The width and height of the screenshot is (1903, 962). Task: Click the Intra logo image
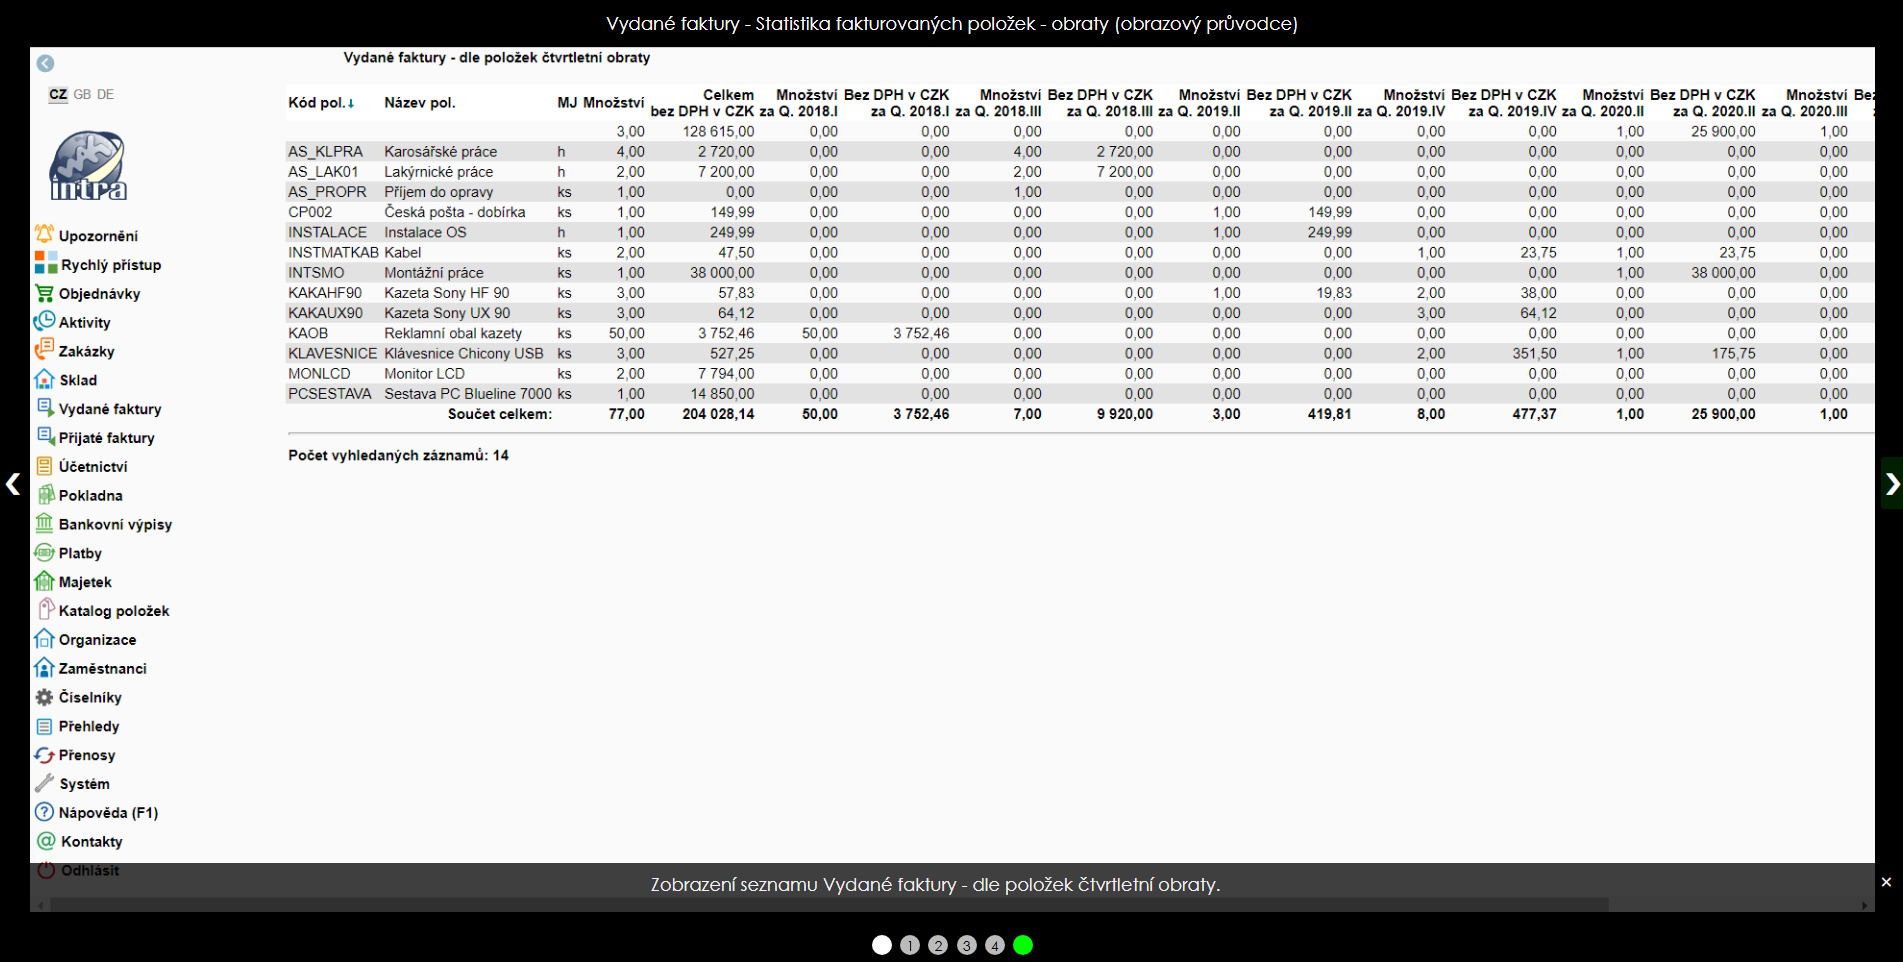point(88,166)
